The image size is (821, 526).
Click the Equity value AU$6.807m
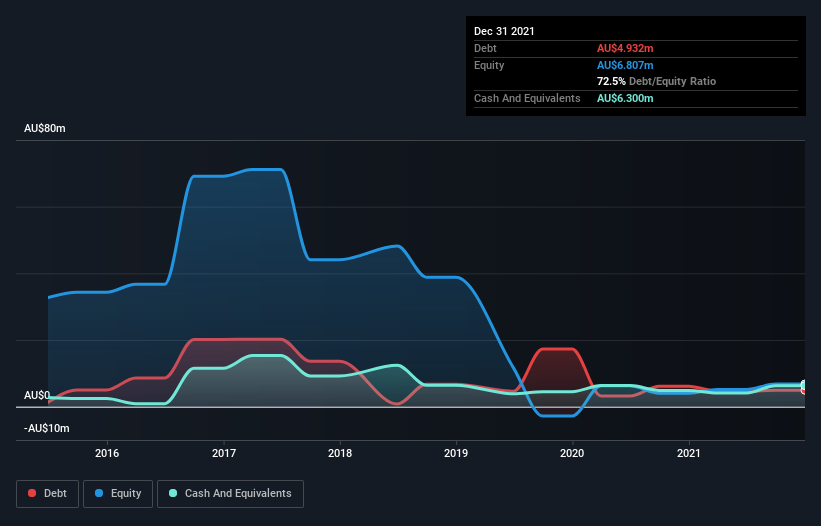pyautogui.click(x=625, y=65)
